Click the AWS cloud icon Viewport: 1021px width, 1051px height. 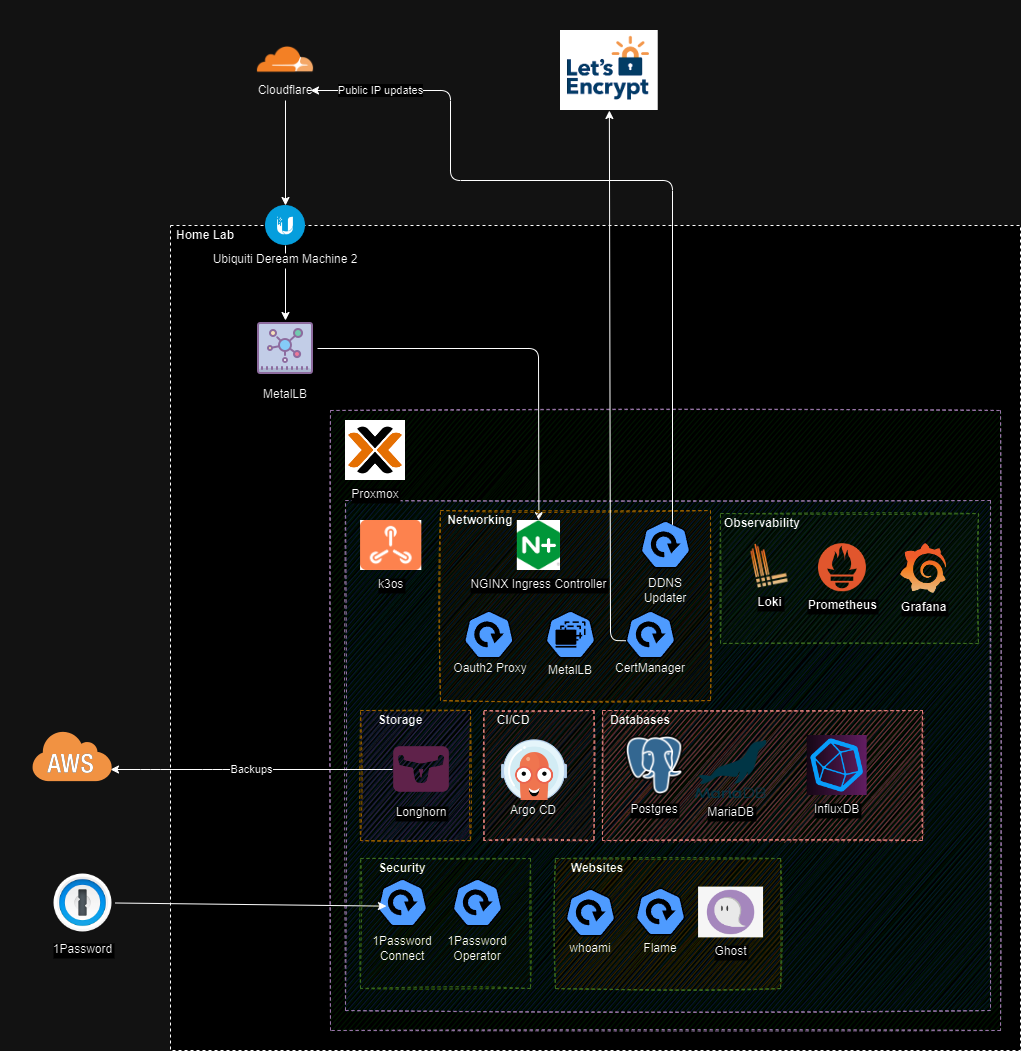pyautogui.click(x=71, y=759)
